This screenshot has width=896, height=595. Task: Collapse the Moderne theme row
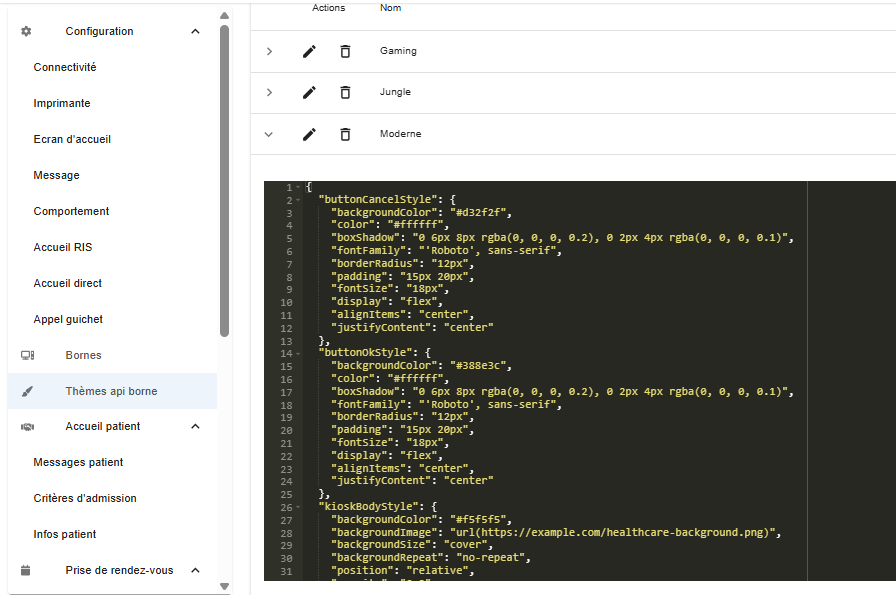click(269, 133)
